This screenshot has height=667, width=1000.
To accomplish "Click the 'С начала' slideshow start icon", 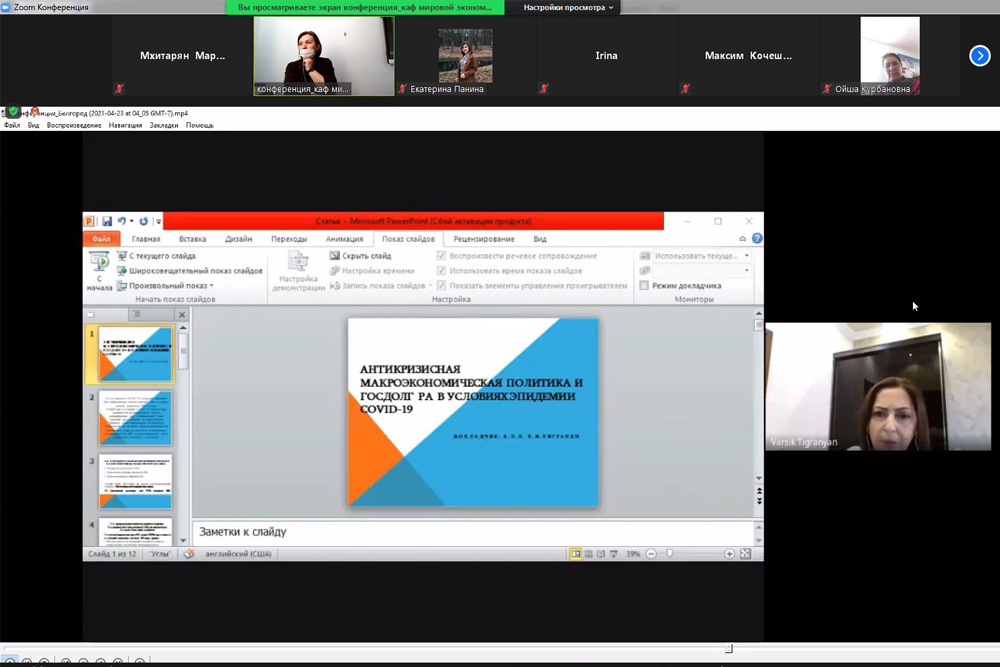I will [99, 265].
